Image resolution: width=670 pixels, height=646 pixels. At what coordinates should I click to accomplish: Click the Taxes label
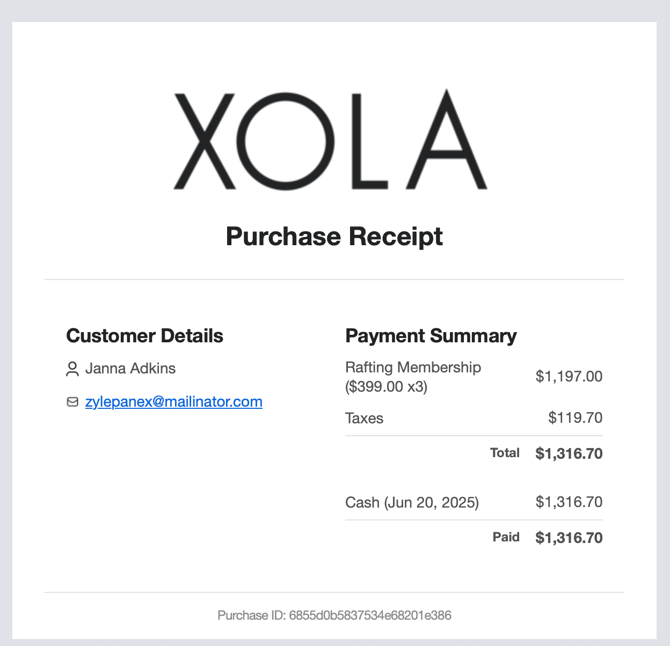click(x=364, y=418)
